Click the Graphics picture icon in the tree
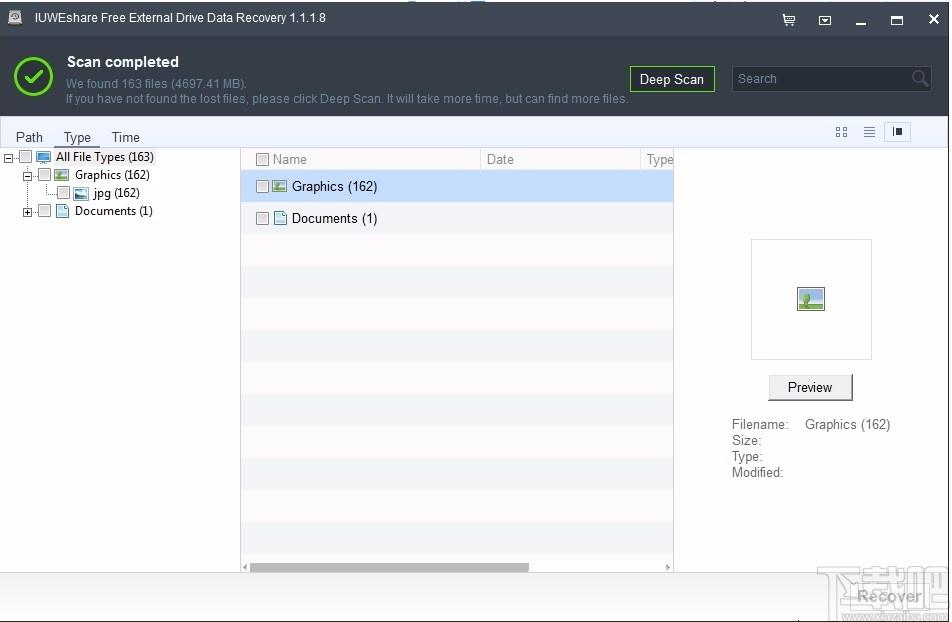Viewport: 952px width, 622px height. pyautogui.click(x=61, y=175)
